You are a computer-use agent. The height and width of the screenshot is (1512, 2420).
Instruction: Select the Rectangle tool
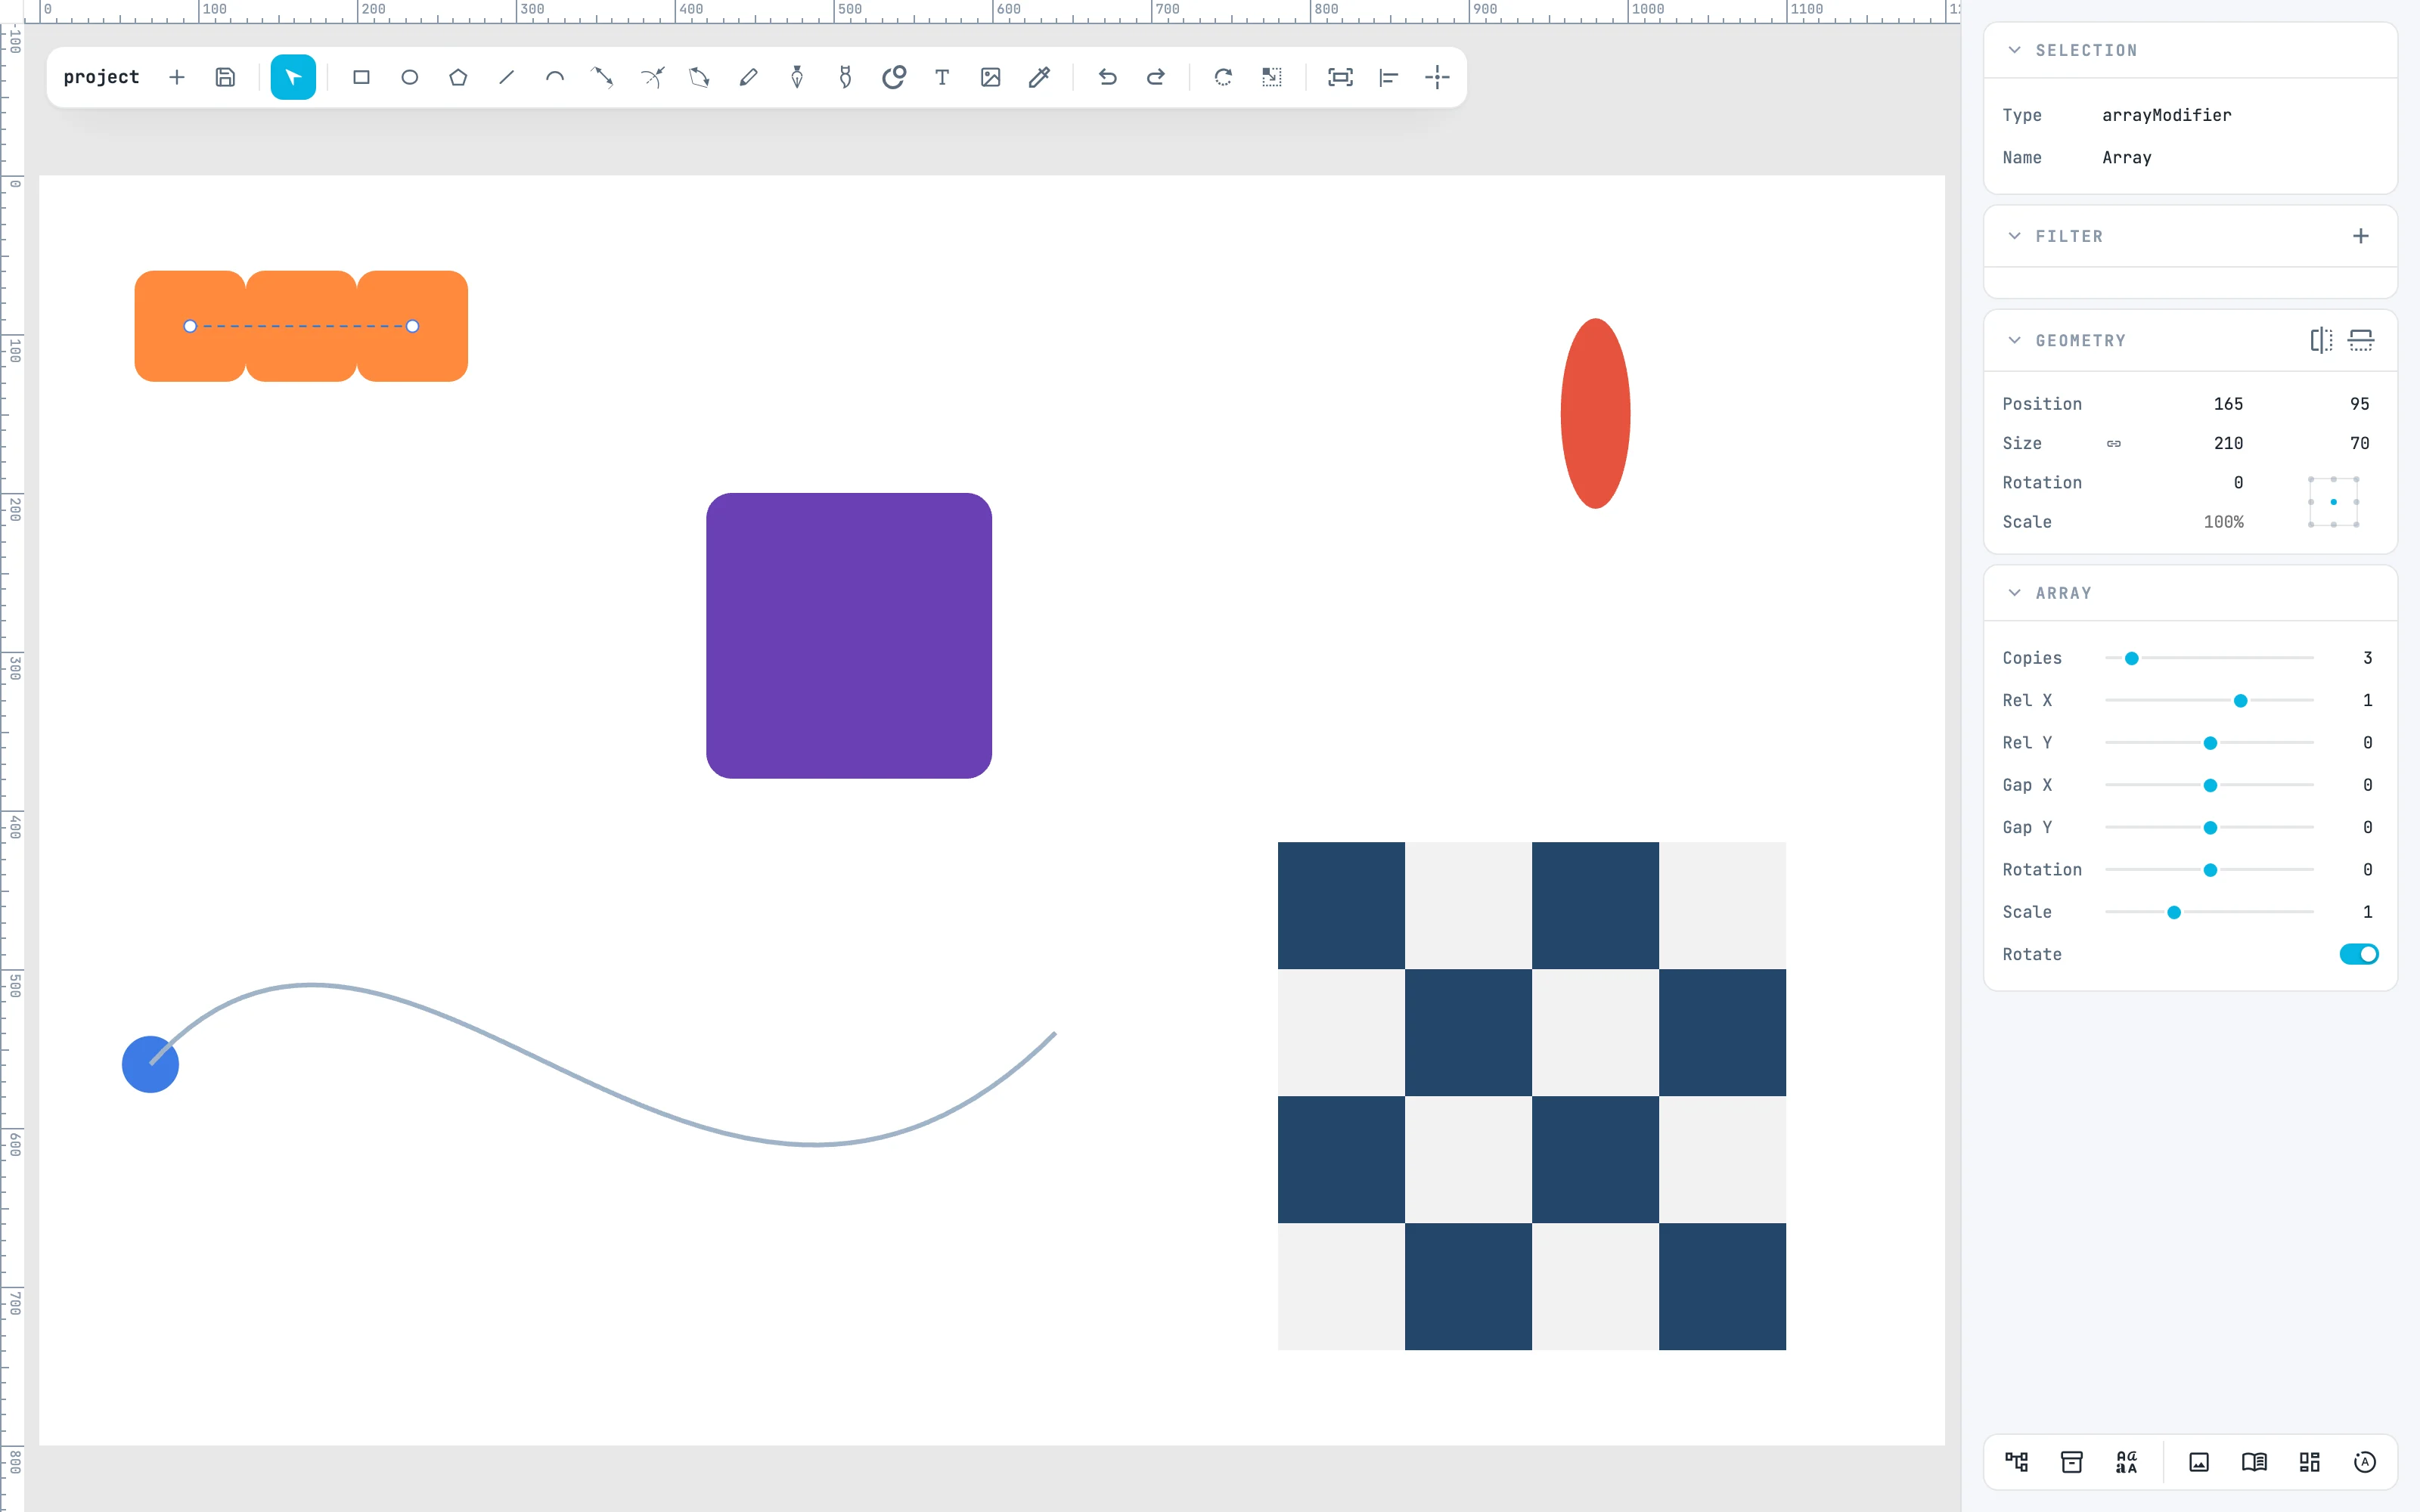361,77
